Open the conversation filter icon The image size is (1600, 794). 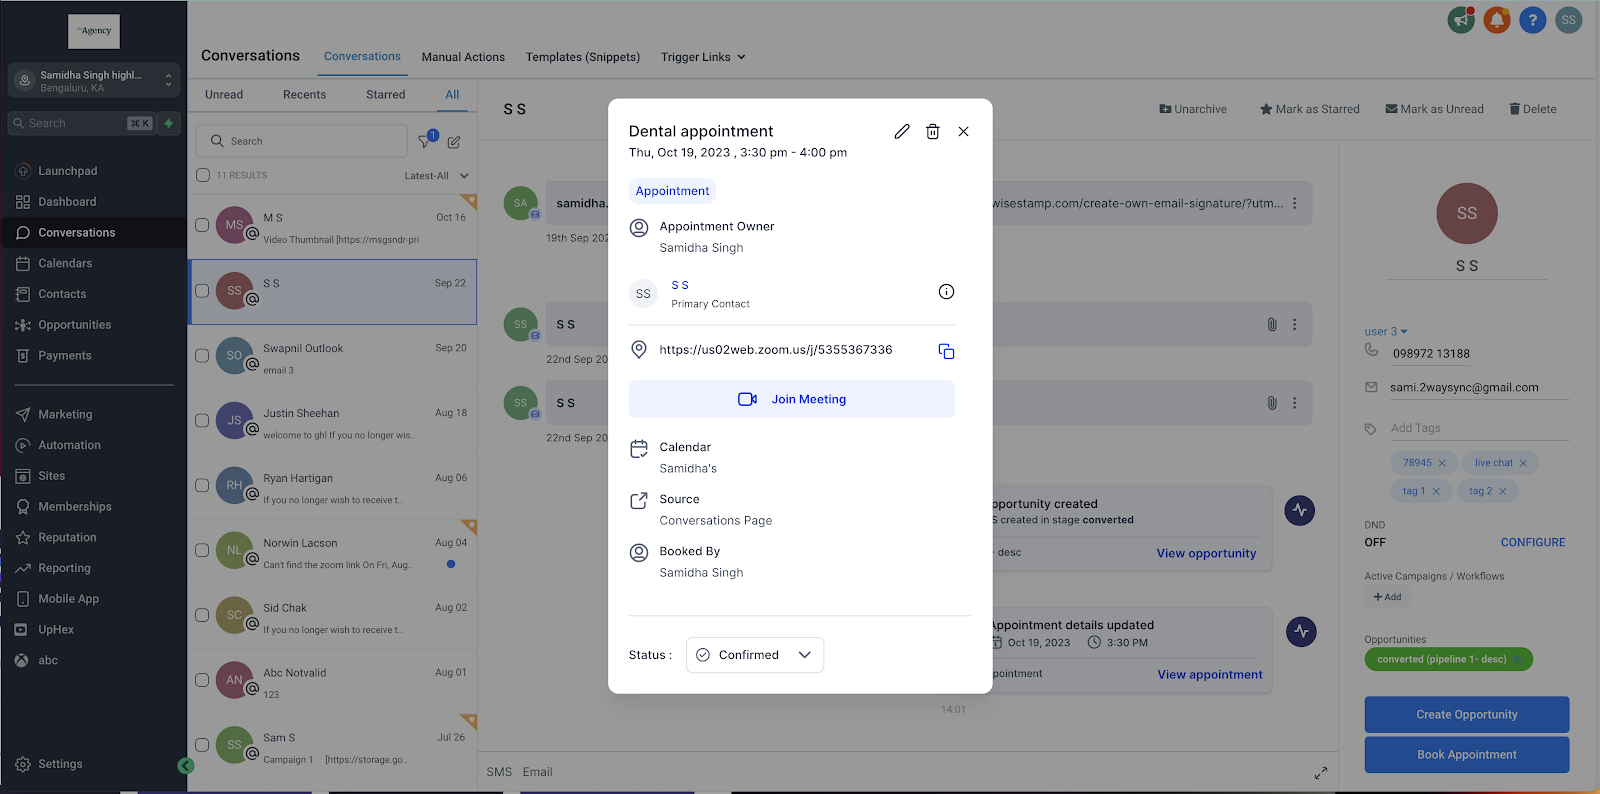[425, 141]
